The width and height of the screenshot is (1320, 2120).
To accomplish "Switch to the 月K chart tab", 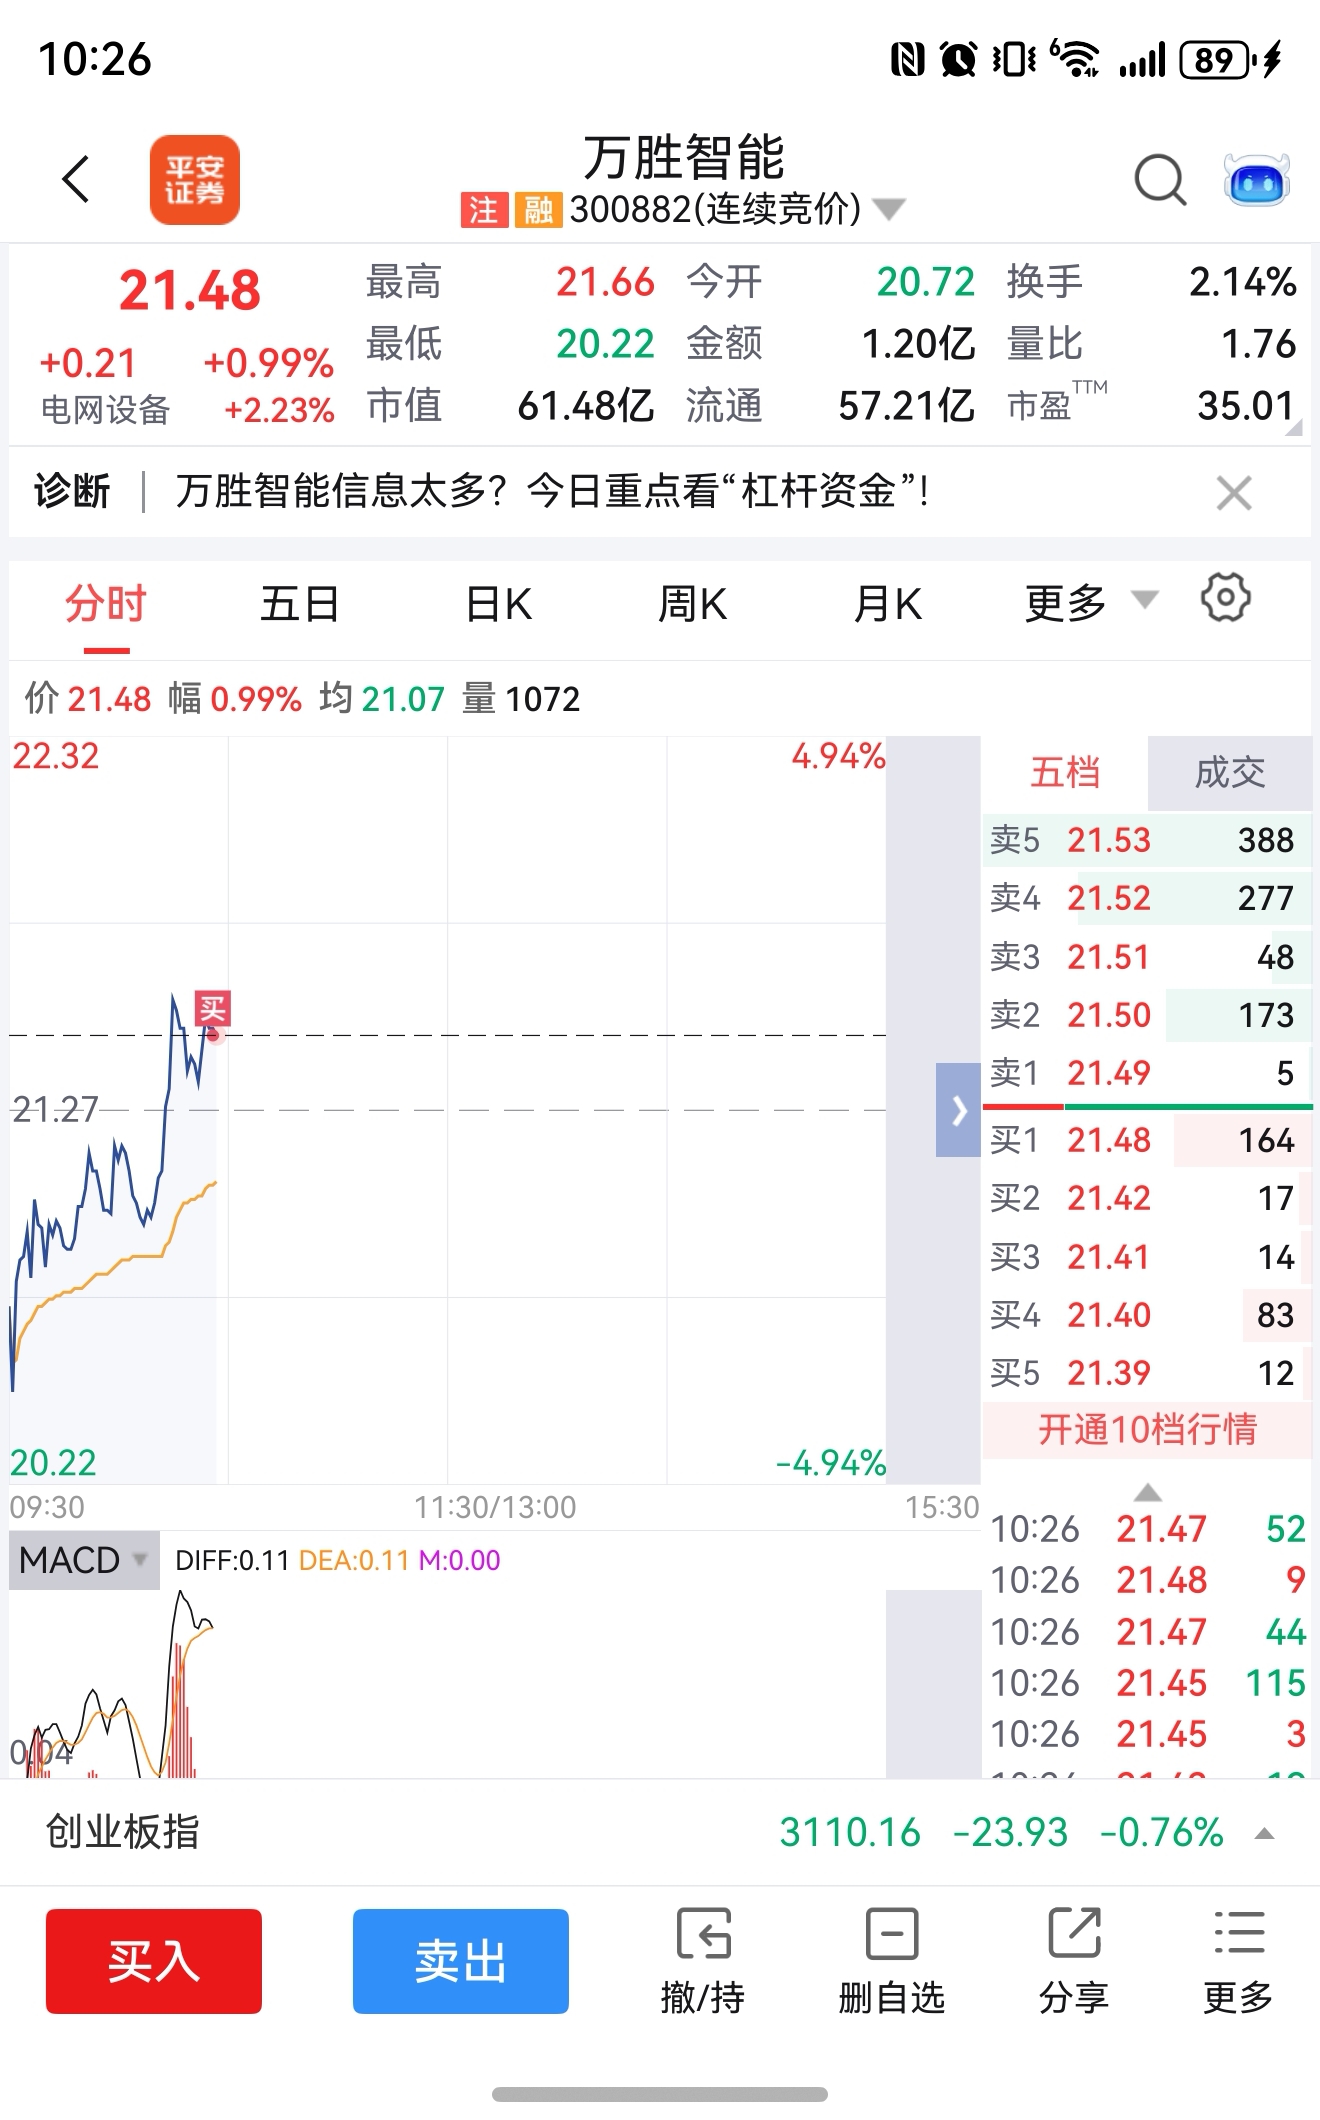I will [888, 604].
